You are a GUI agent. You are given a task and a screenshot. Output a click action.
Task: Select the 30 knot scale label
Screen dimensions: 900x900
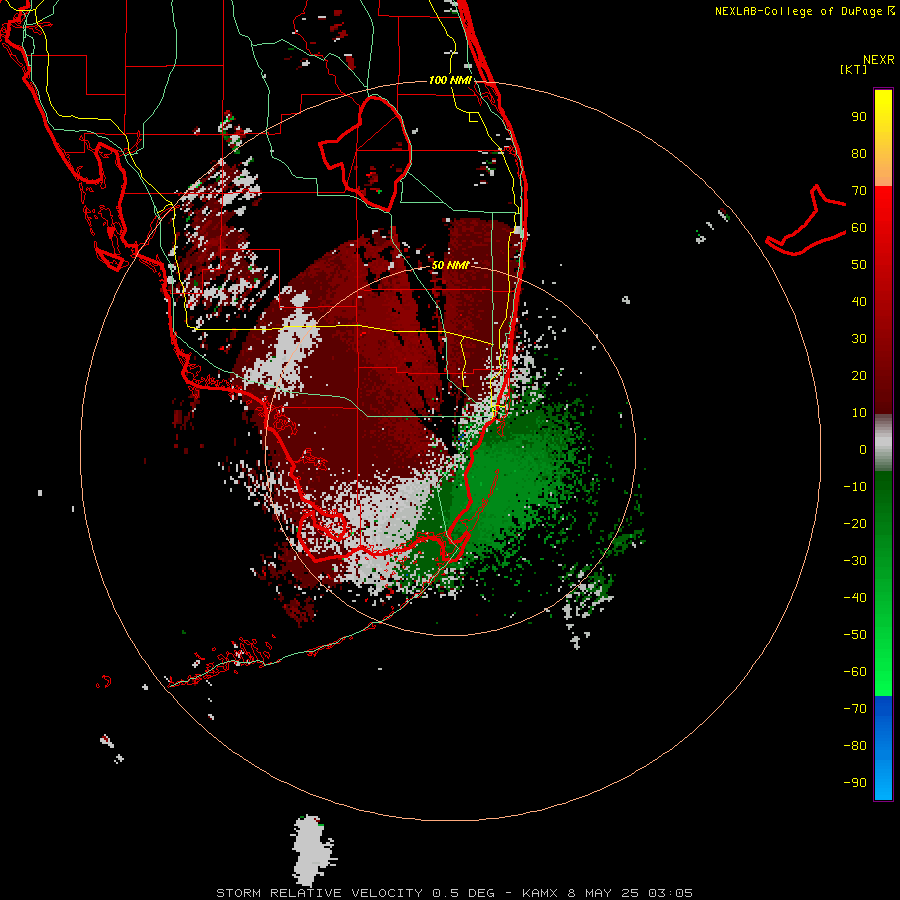click(859, 339)
